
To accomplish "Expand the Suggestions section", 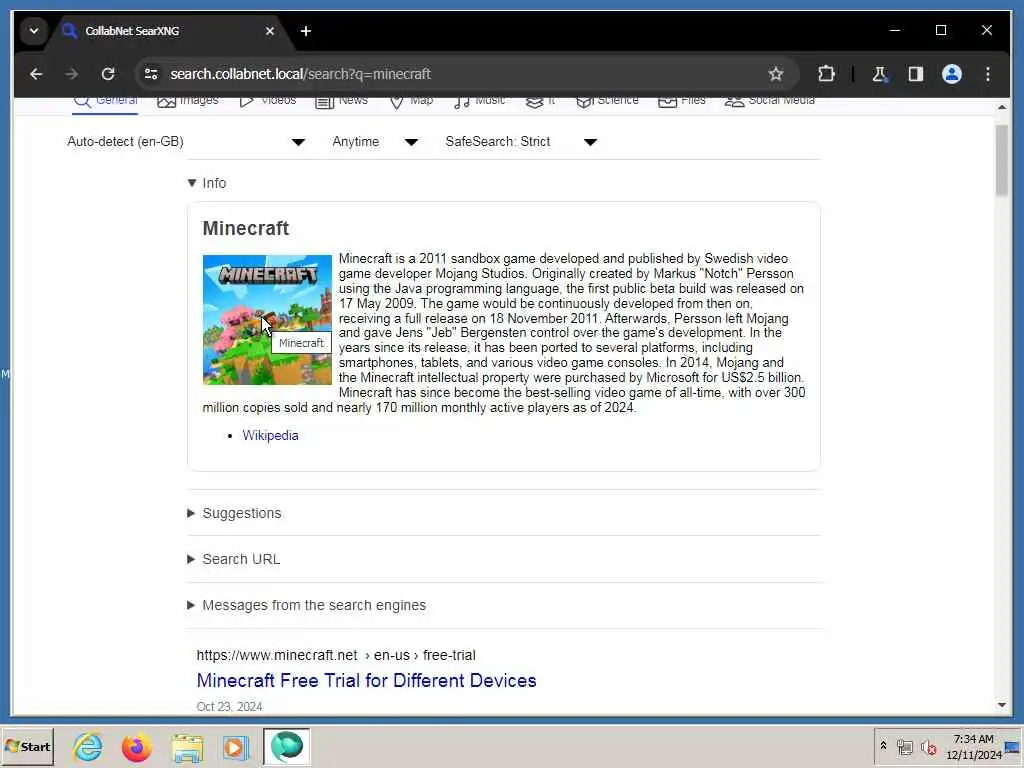I will coord(234,513).
